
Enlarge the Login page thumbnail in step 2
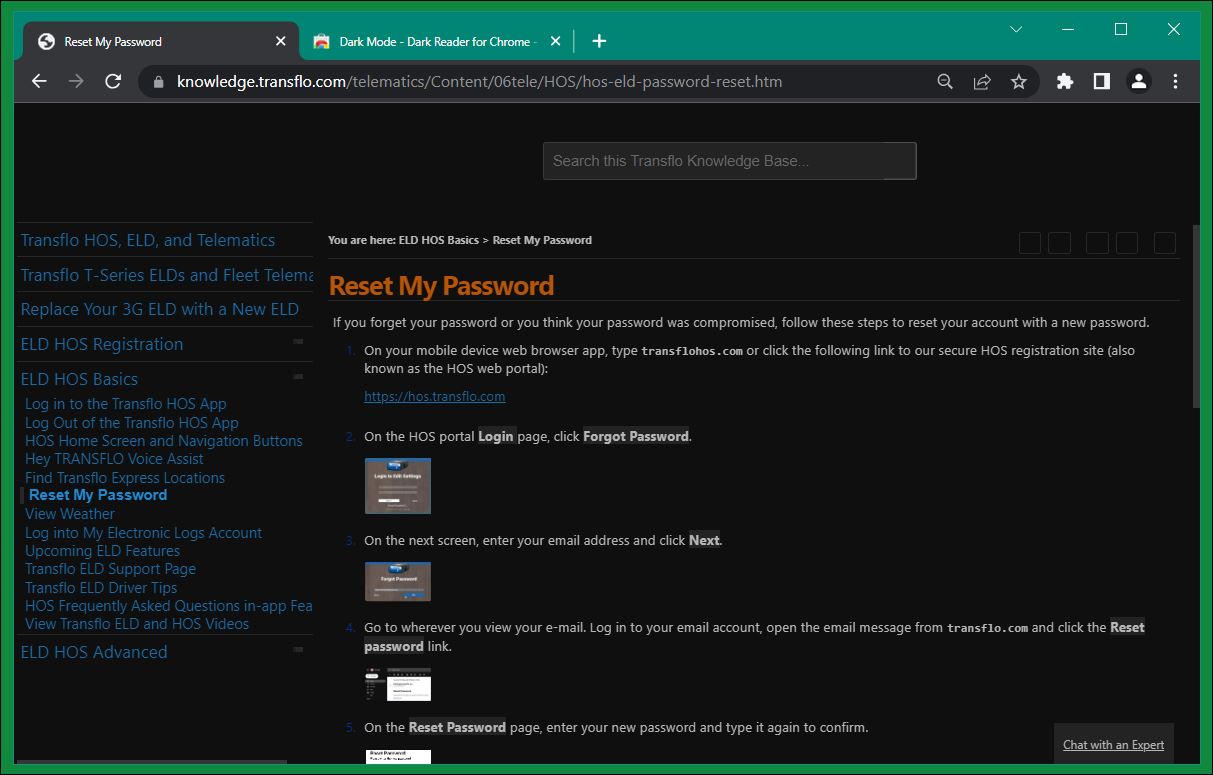398,486
